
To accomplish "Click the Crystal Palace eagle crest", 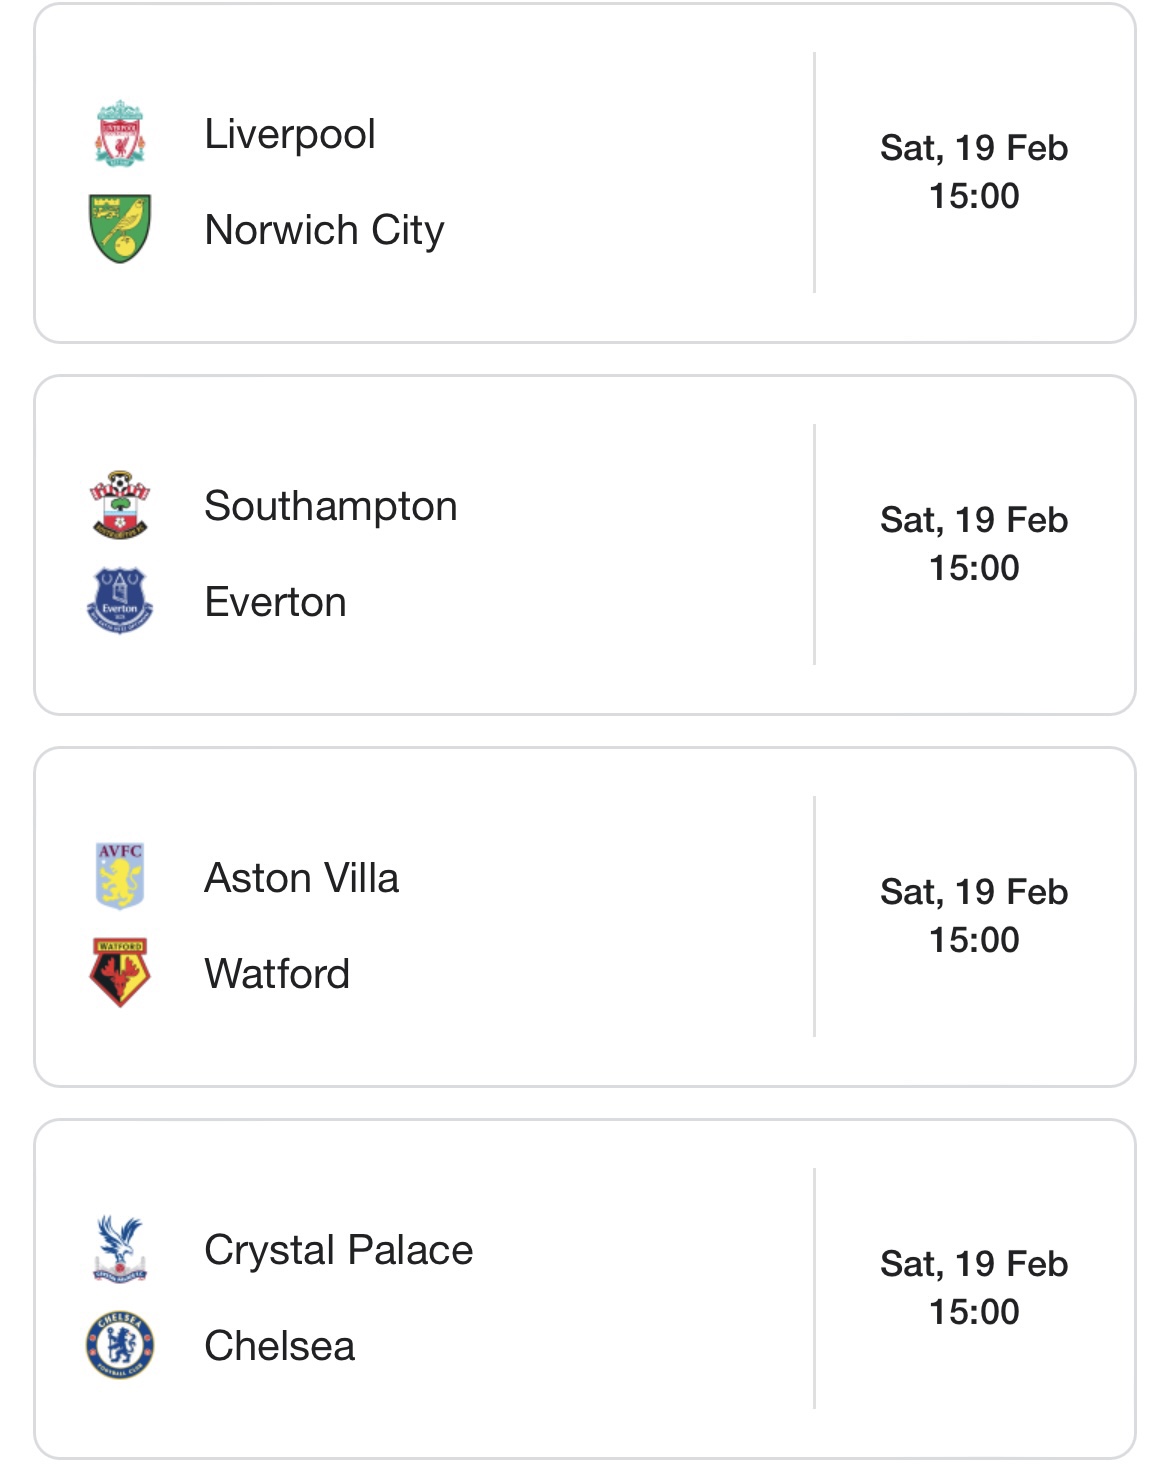I will coord(120,1249).
